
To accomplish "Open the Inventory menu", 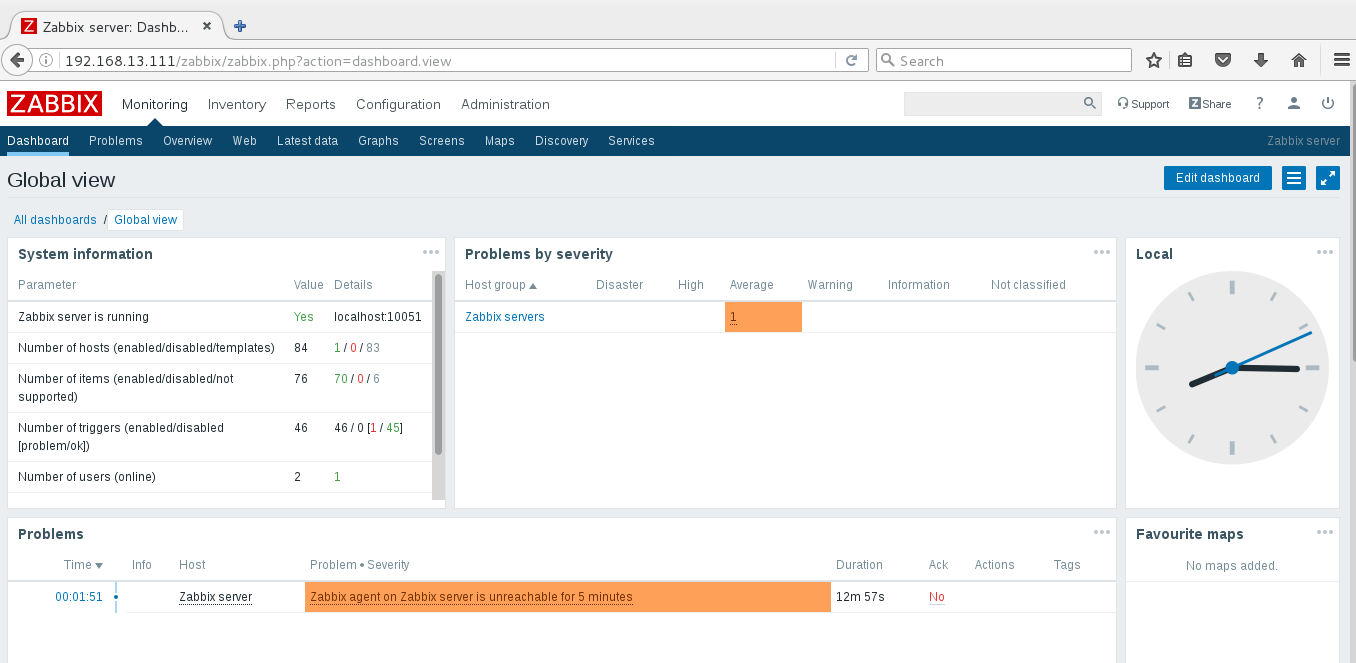I will (x=237, y=104).
